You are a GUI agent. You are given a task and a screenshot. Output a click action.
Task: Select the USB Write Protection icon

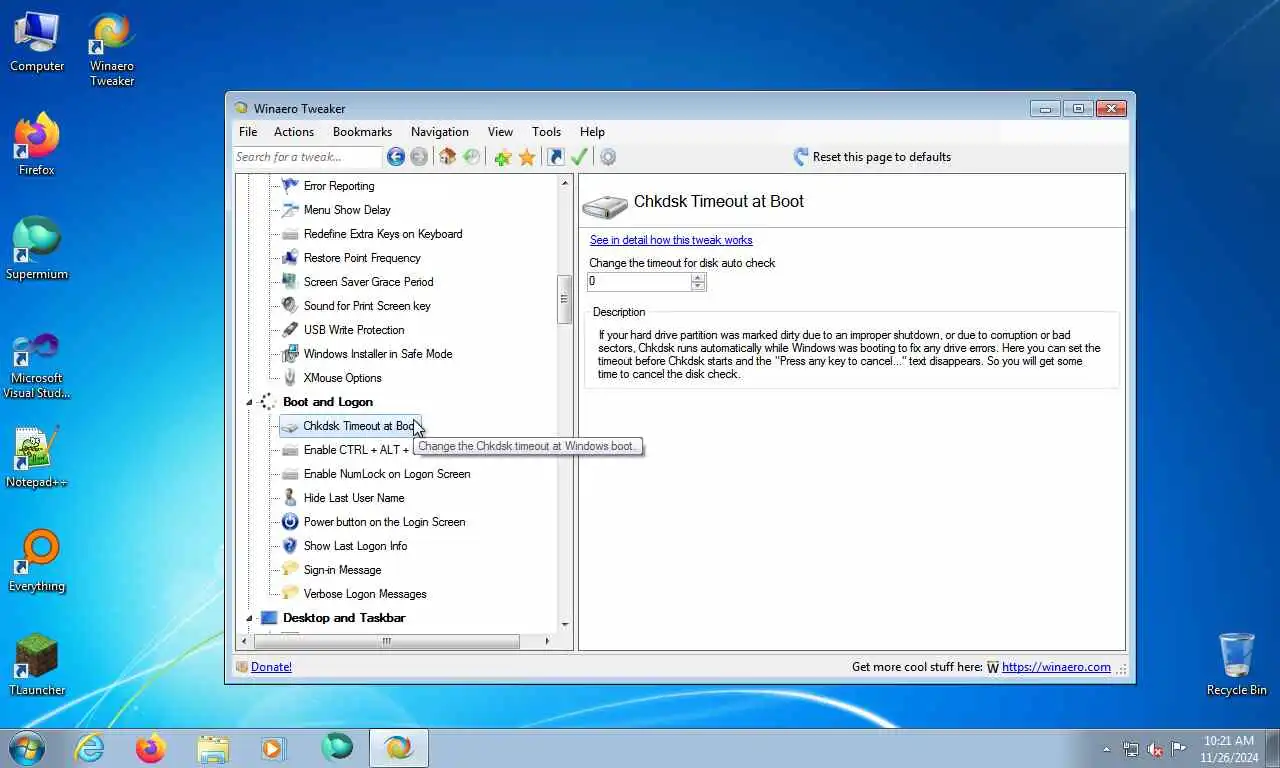[290, 330]
